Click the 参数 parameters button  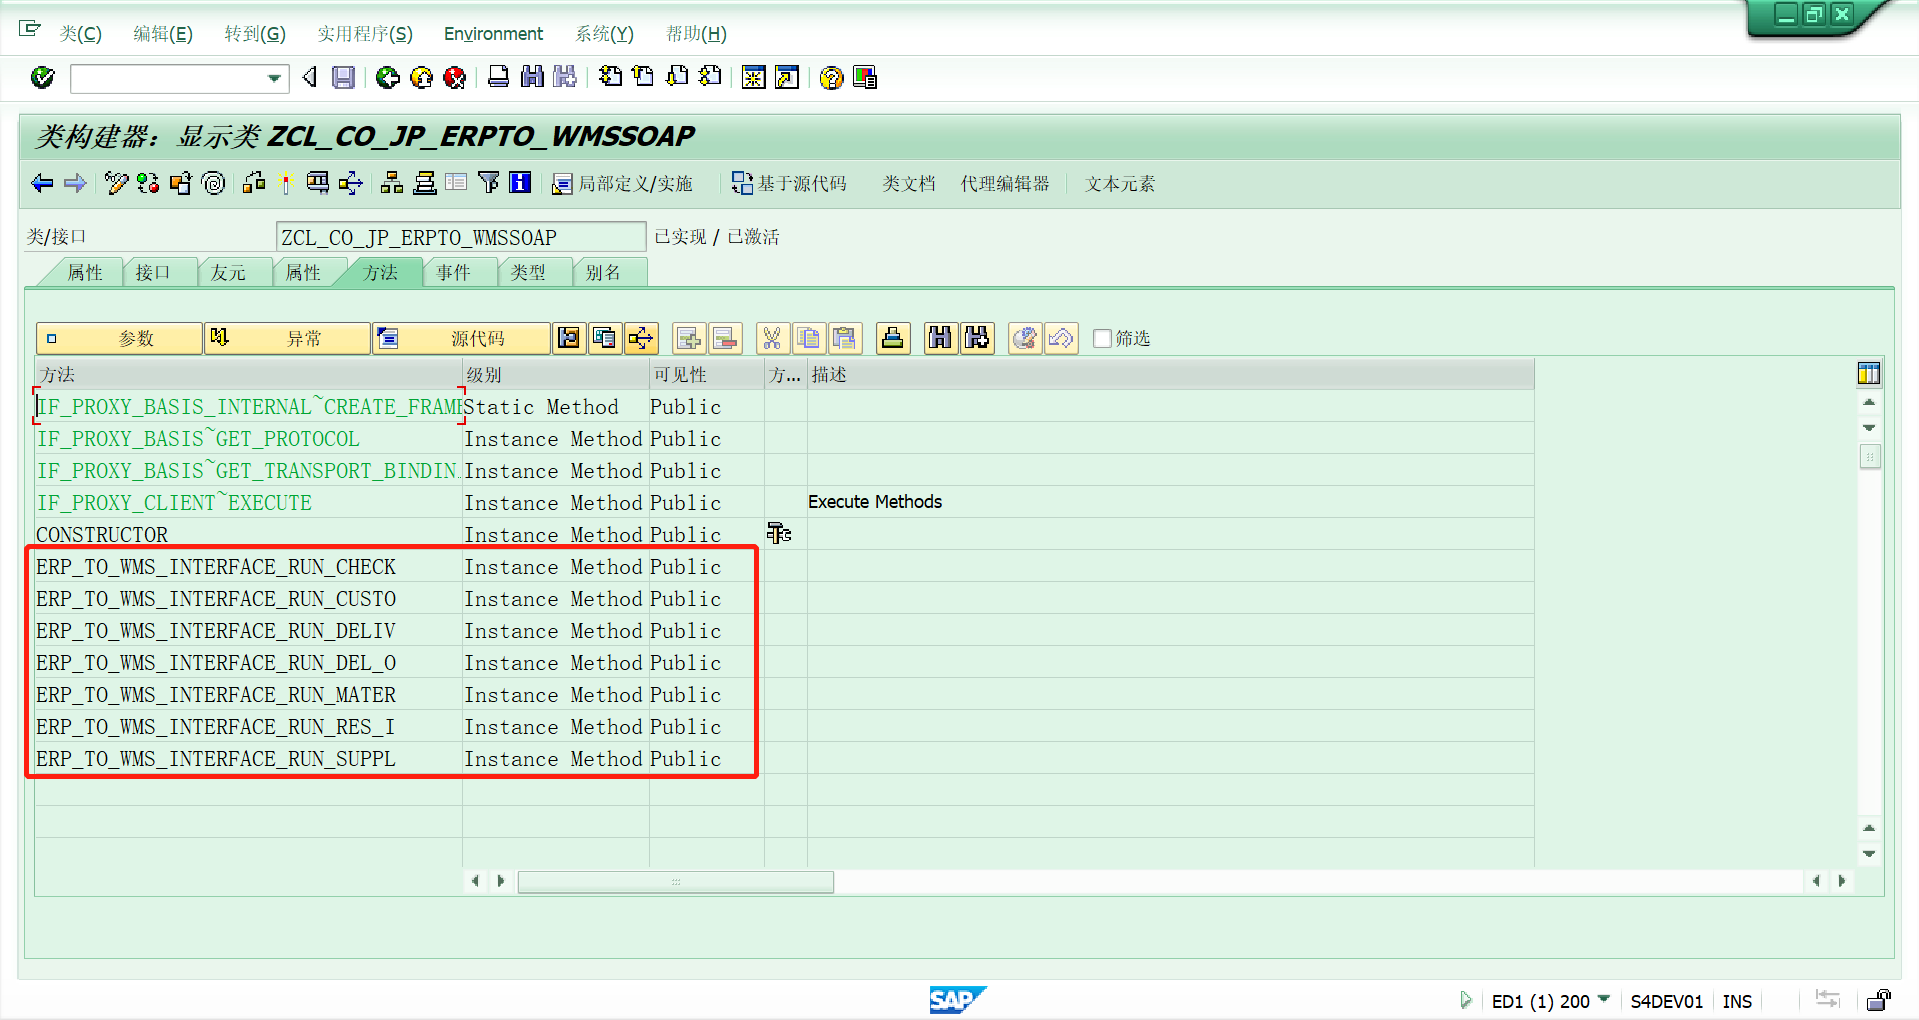coord(119,339)
